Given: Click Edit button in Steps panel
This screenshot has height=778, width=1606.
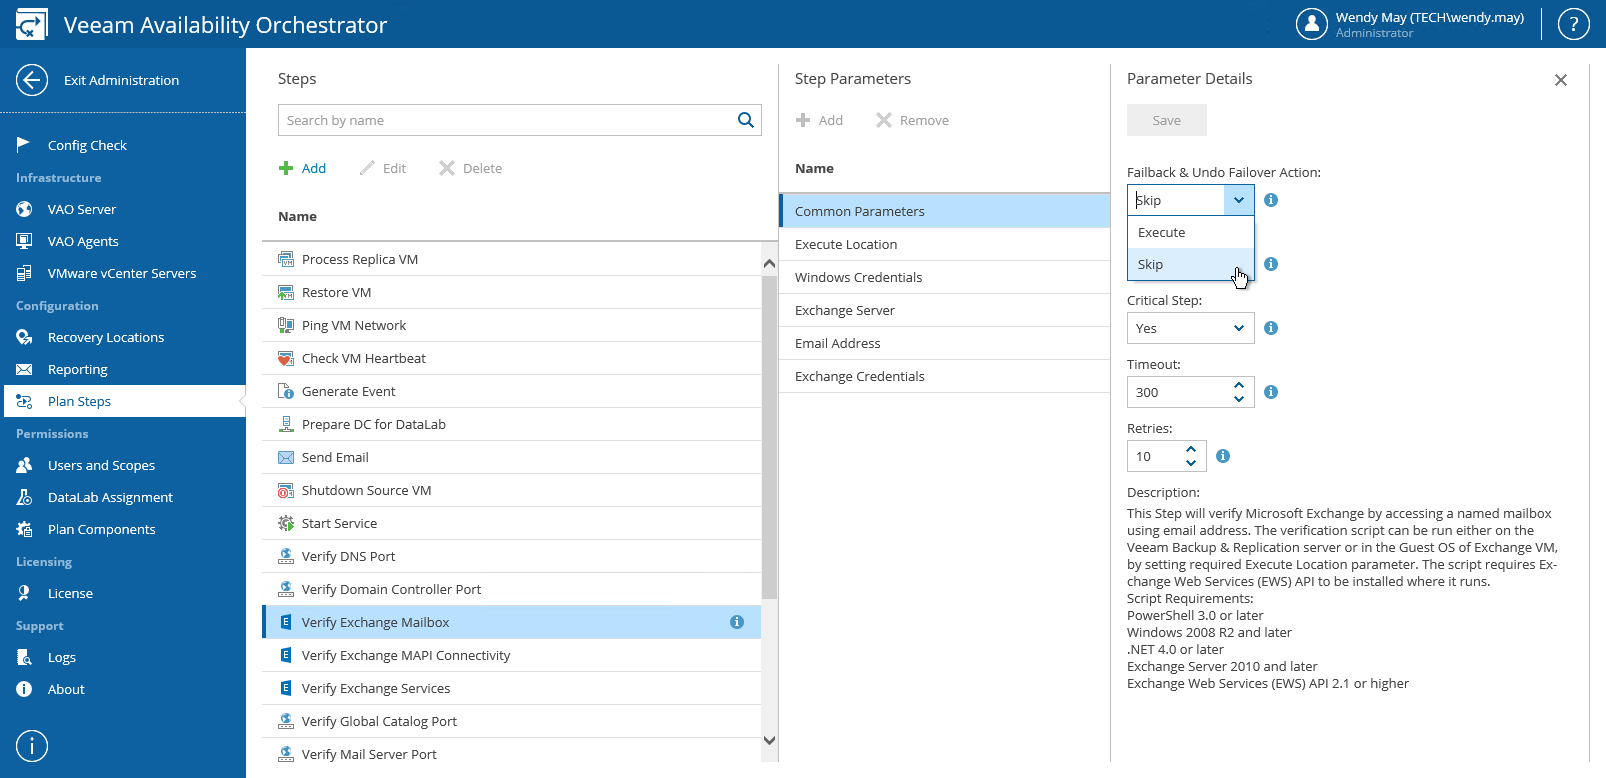Looking at the screenshot, I should point(383,168).
